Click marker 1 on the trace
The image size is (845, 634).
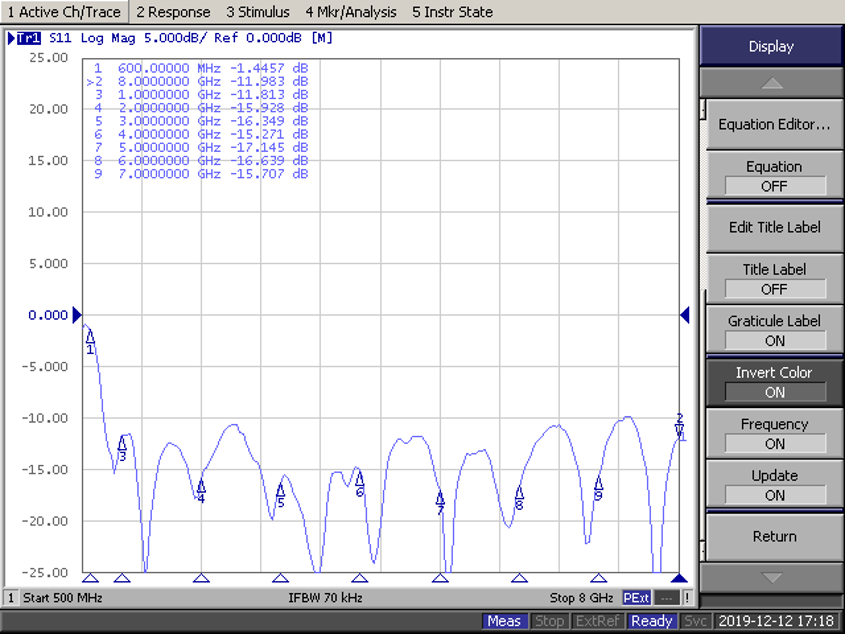90,341
